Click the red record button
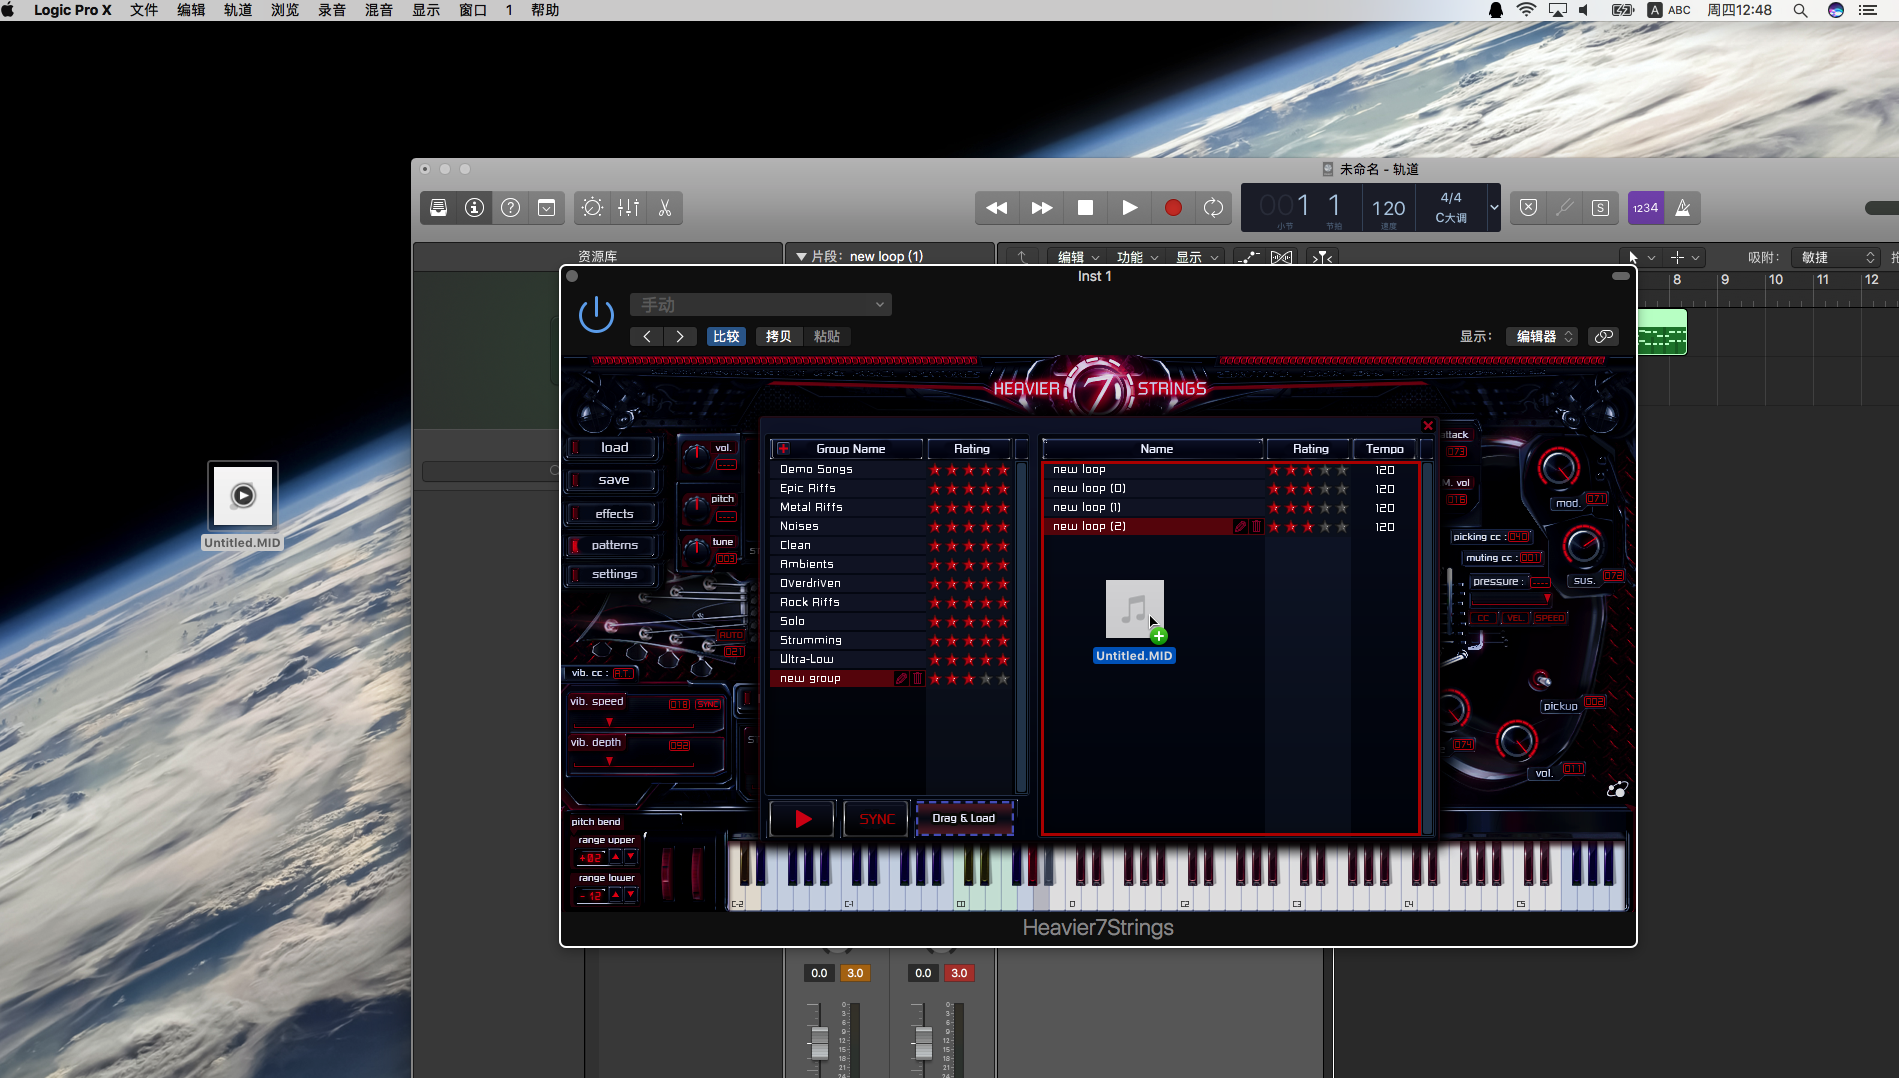 tap(1173, 208)
